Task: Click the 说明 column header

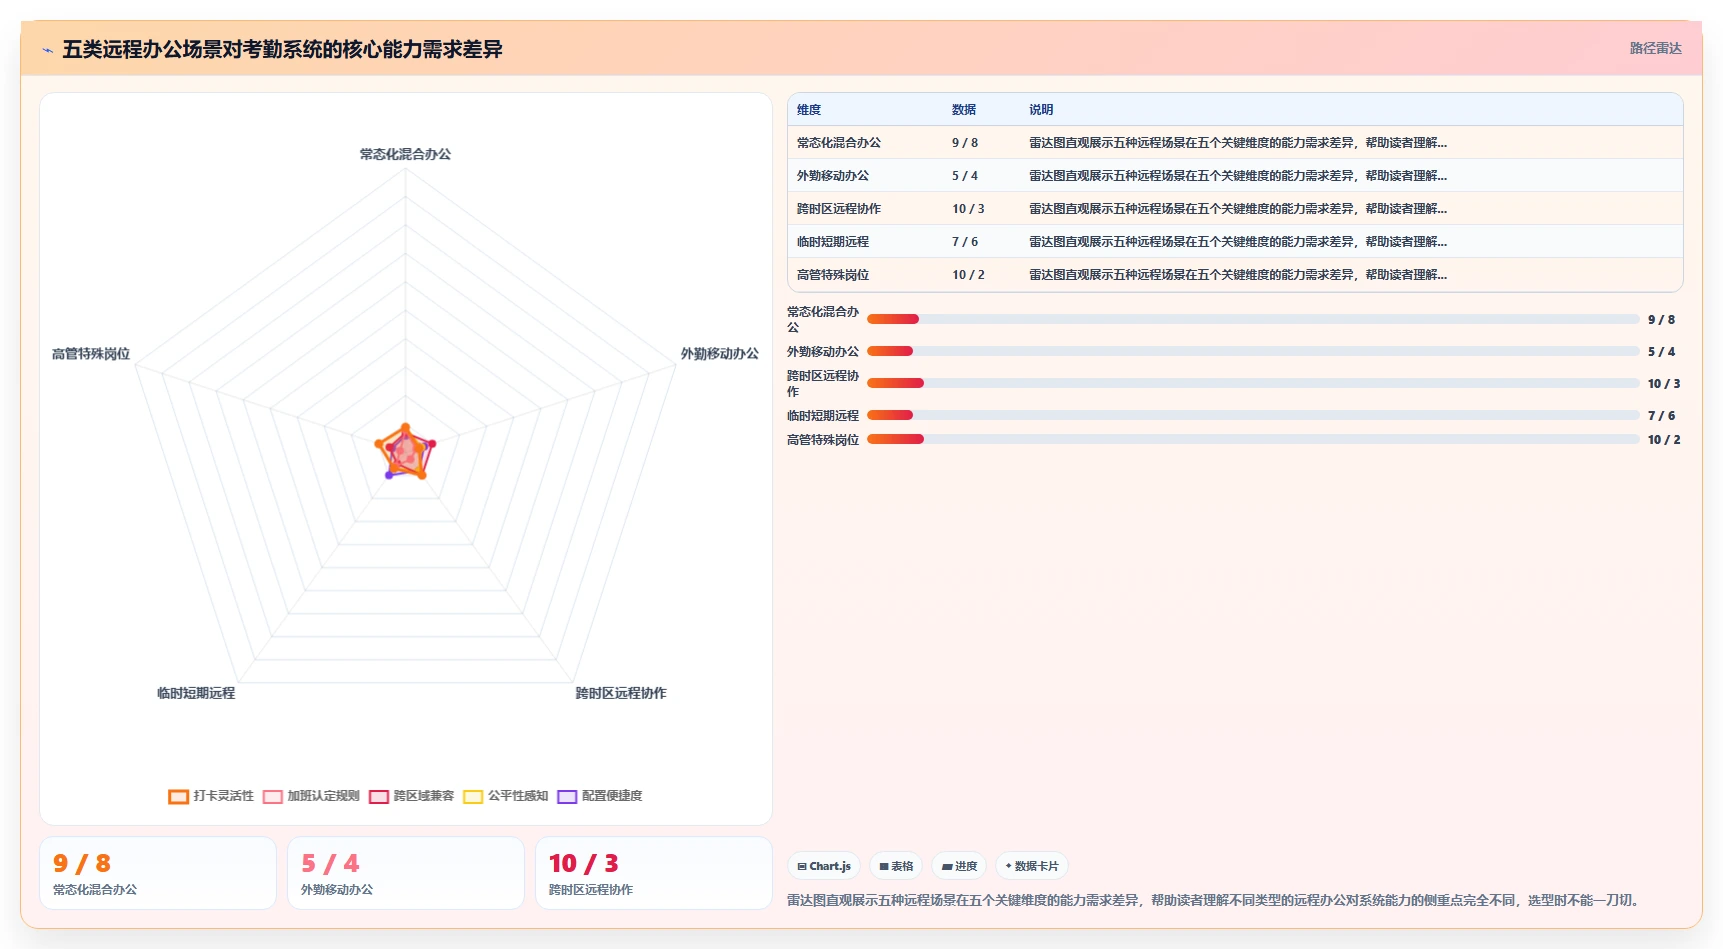Action: (x=1041, y=110)
